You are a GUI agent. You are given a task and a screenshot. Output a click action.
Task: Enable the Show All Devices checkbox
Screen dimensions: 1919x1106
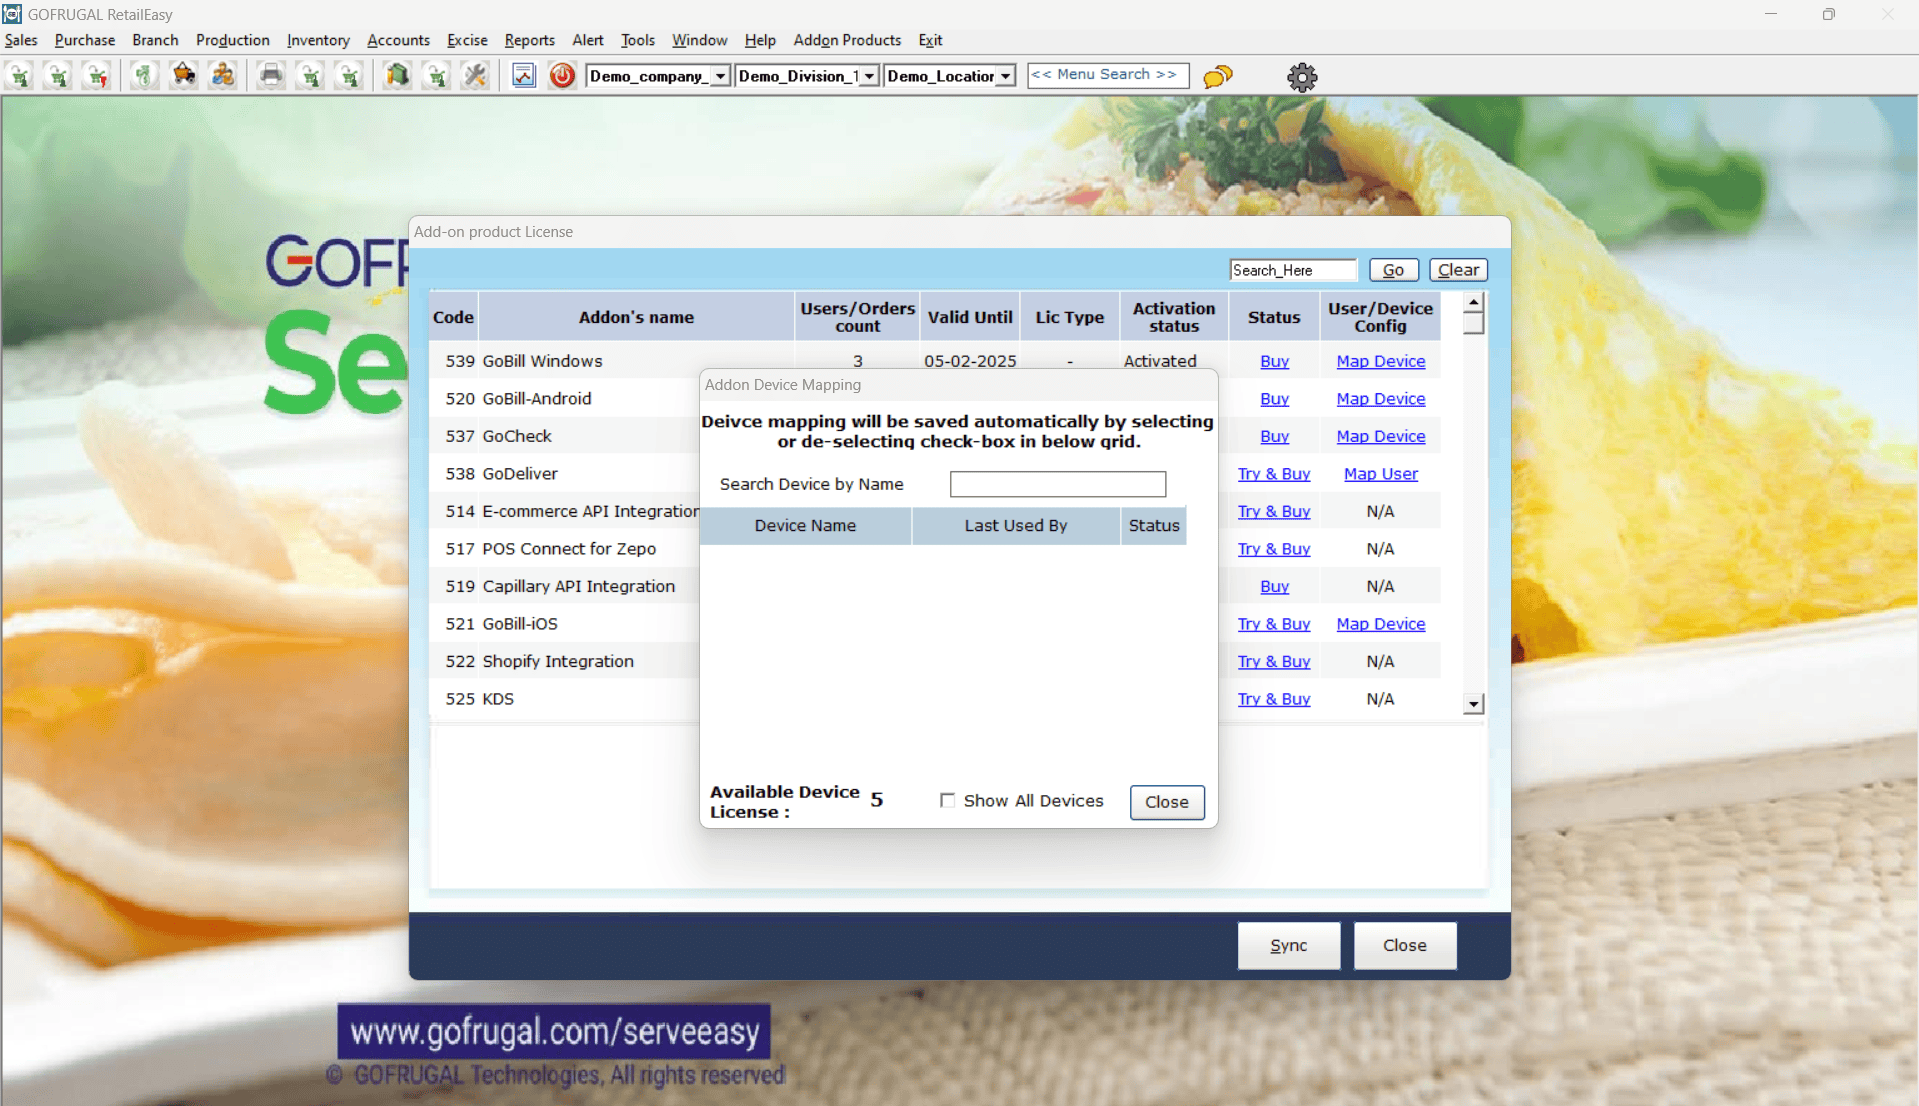[947, 801]
